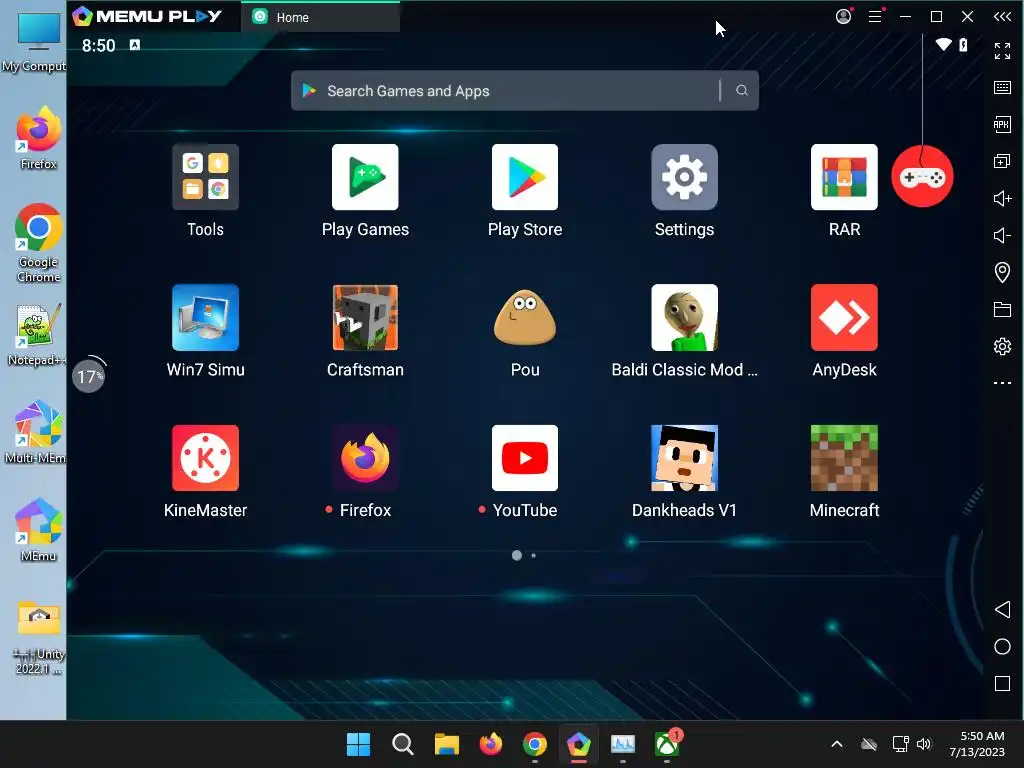Open the keymapping keyboard tool

pyautogui.click(x=1002, y=88)
